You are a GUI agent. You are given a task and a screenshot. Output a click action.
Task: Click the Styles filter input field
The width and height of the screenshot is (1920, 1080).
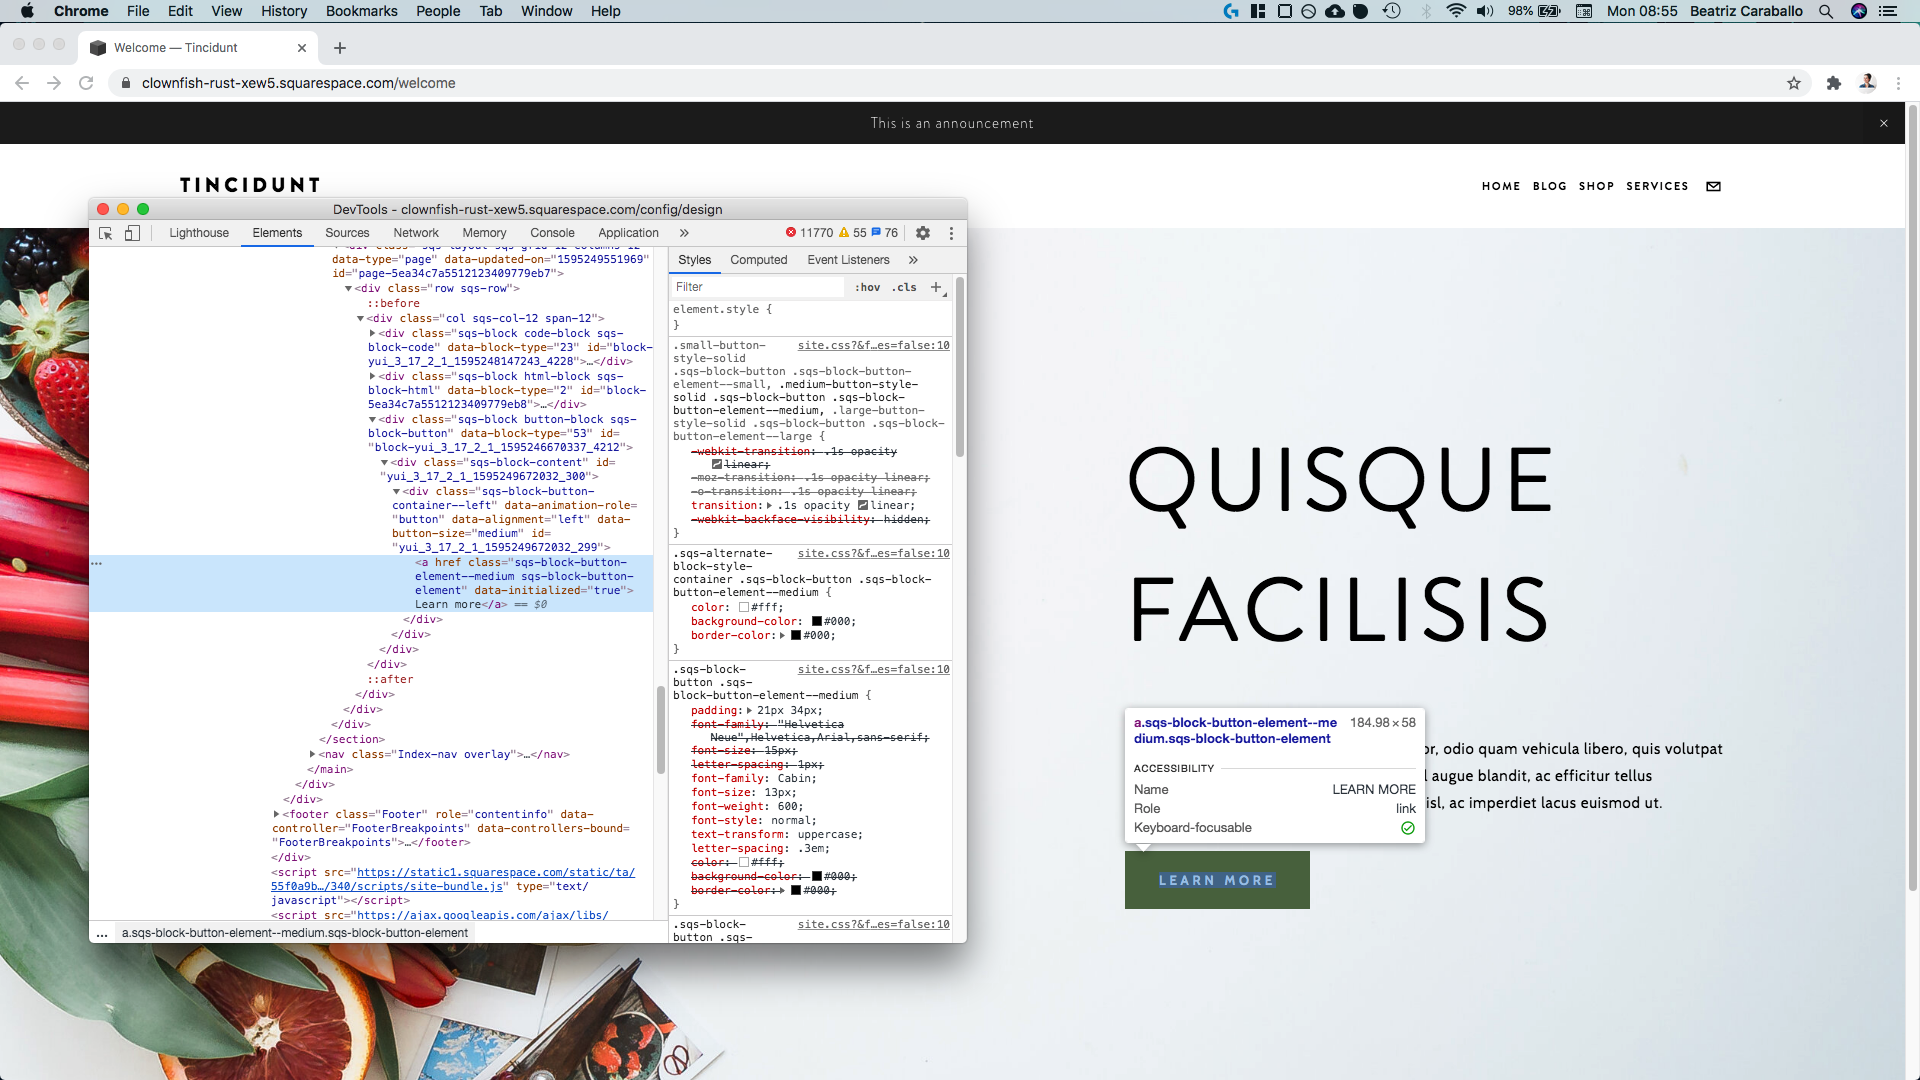click(x=757, y=287)
